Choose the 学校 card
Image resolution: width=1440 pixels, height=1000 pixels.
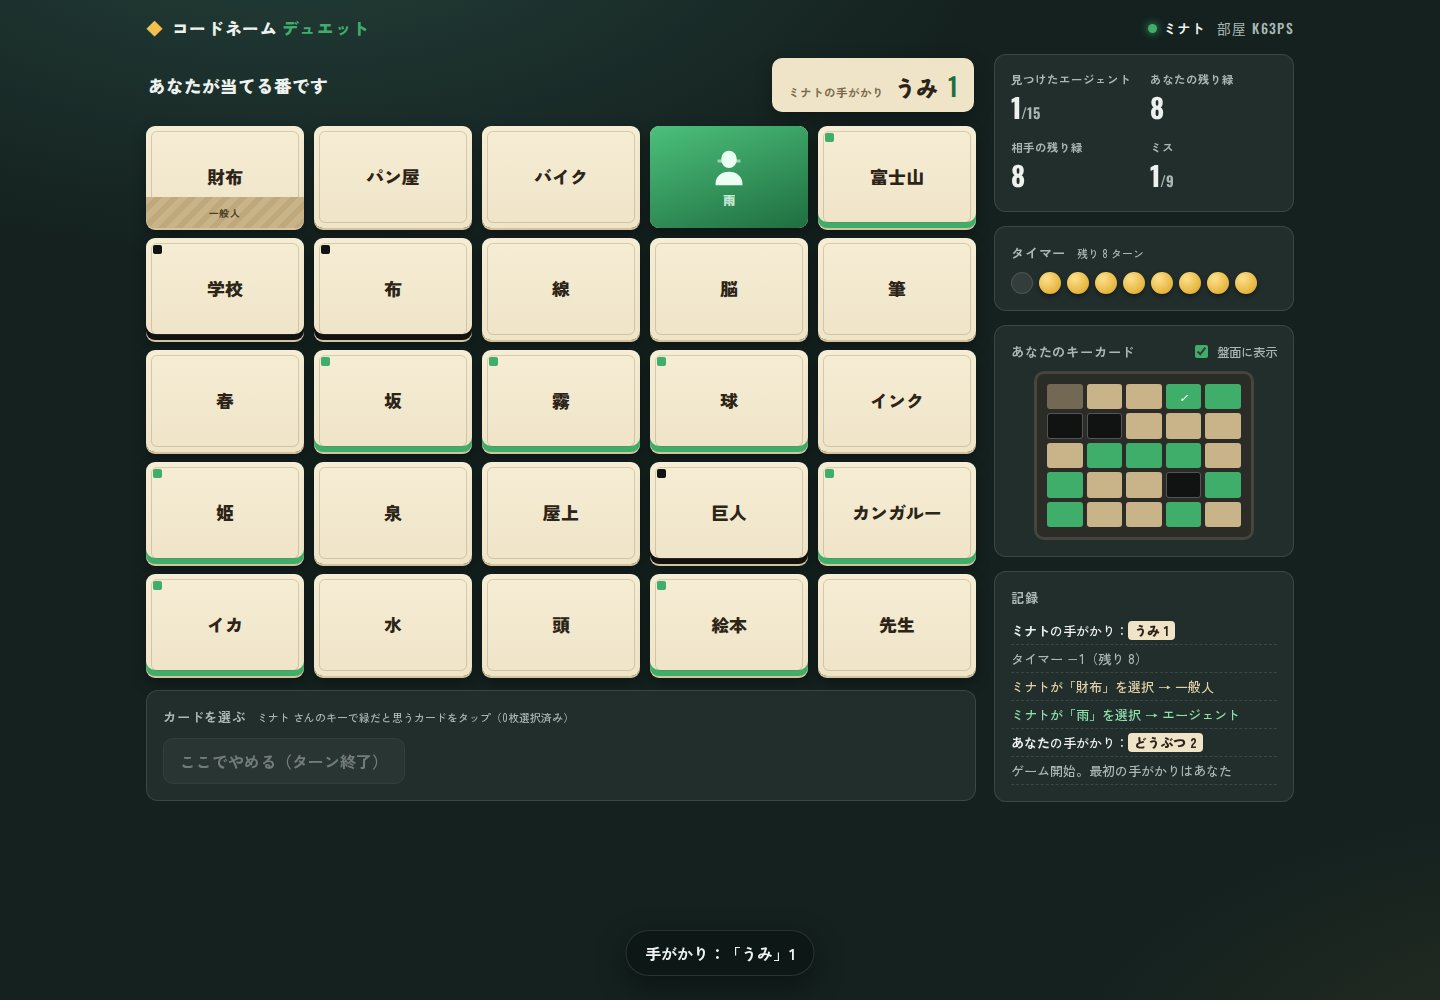[225, 289]
